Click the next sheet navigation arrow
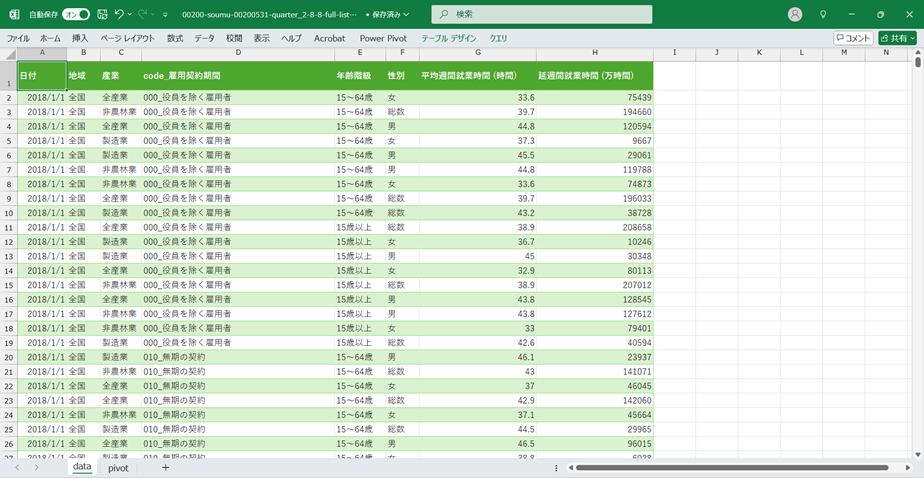 coord(36,468)
